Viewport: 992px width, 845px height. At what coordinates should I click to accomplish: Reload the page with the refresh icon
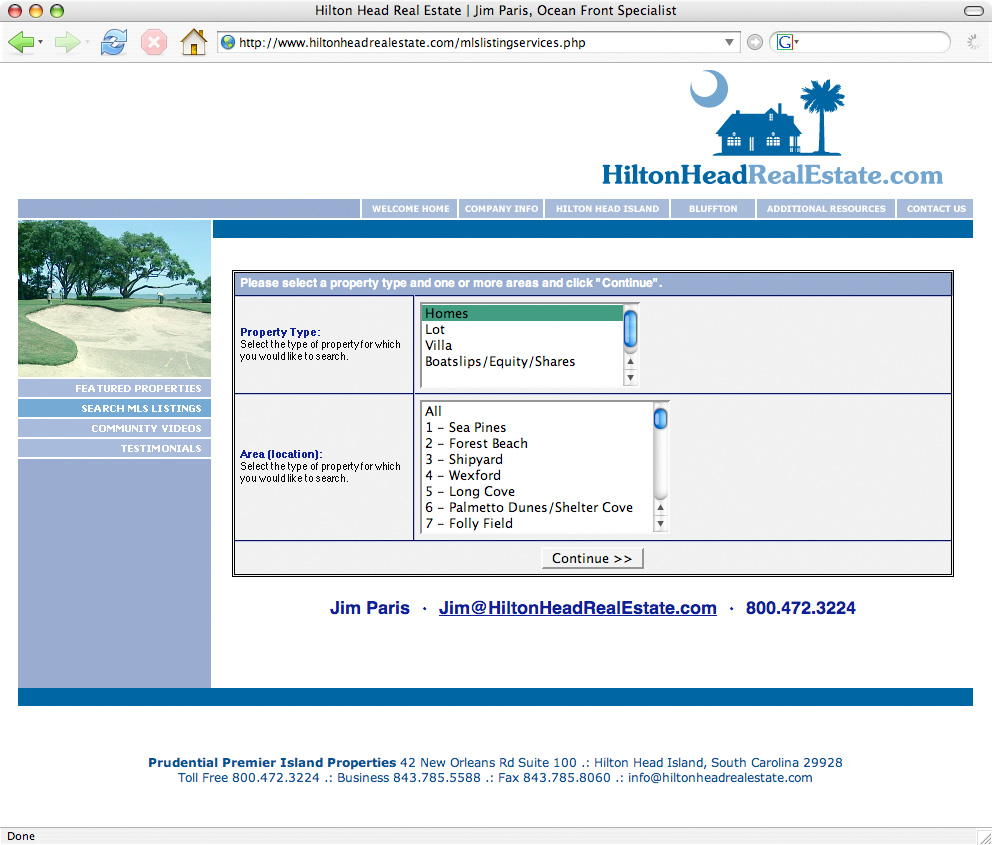114,42
